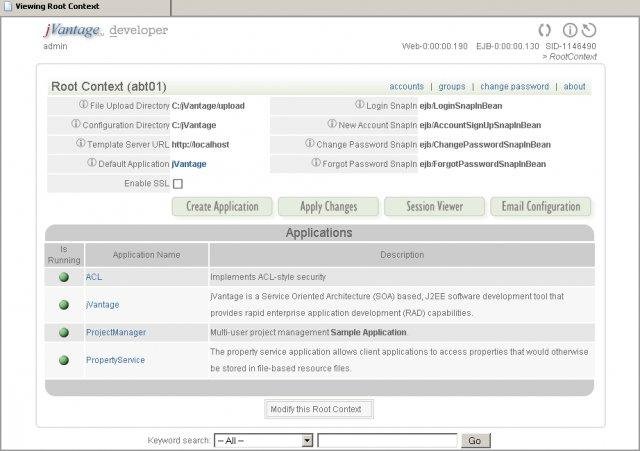Open the accounts link
This screenshot has width=640, height=451.
[406, 87]
